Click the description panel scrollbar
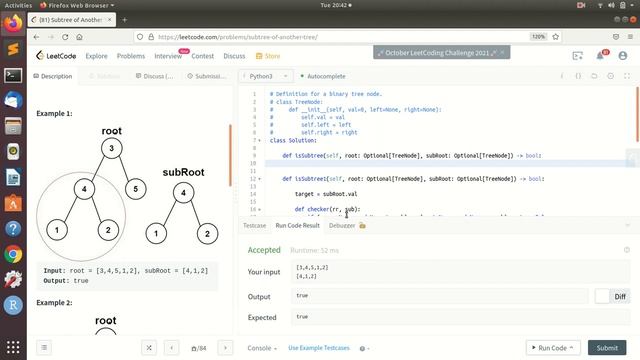 (230, 155)
